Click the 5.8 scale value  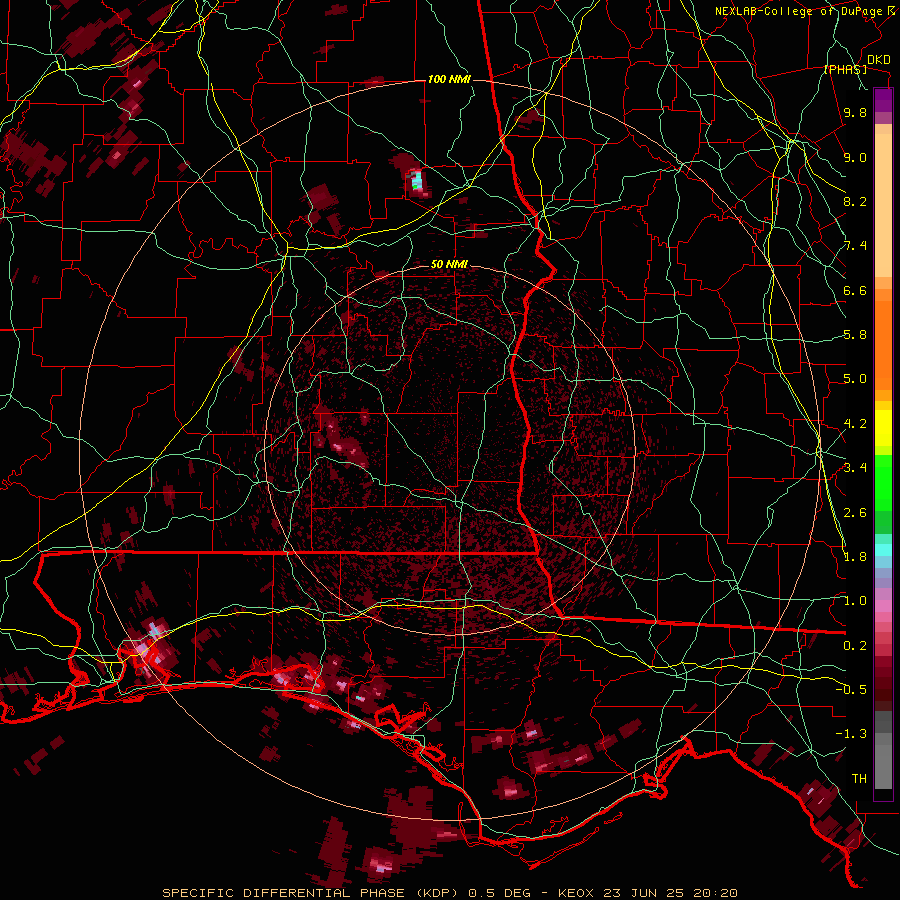(855, 335)
